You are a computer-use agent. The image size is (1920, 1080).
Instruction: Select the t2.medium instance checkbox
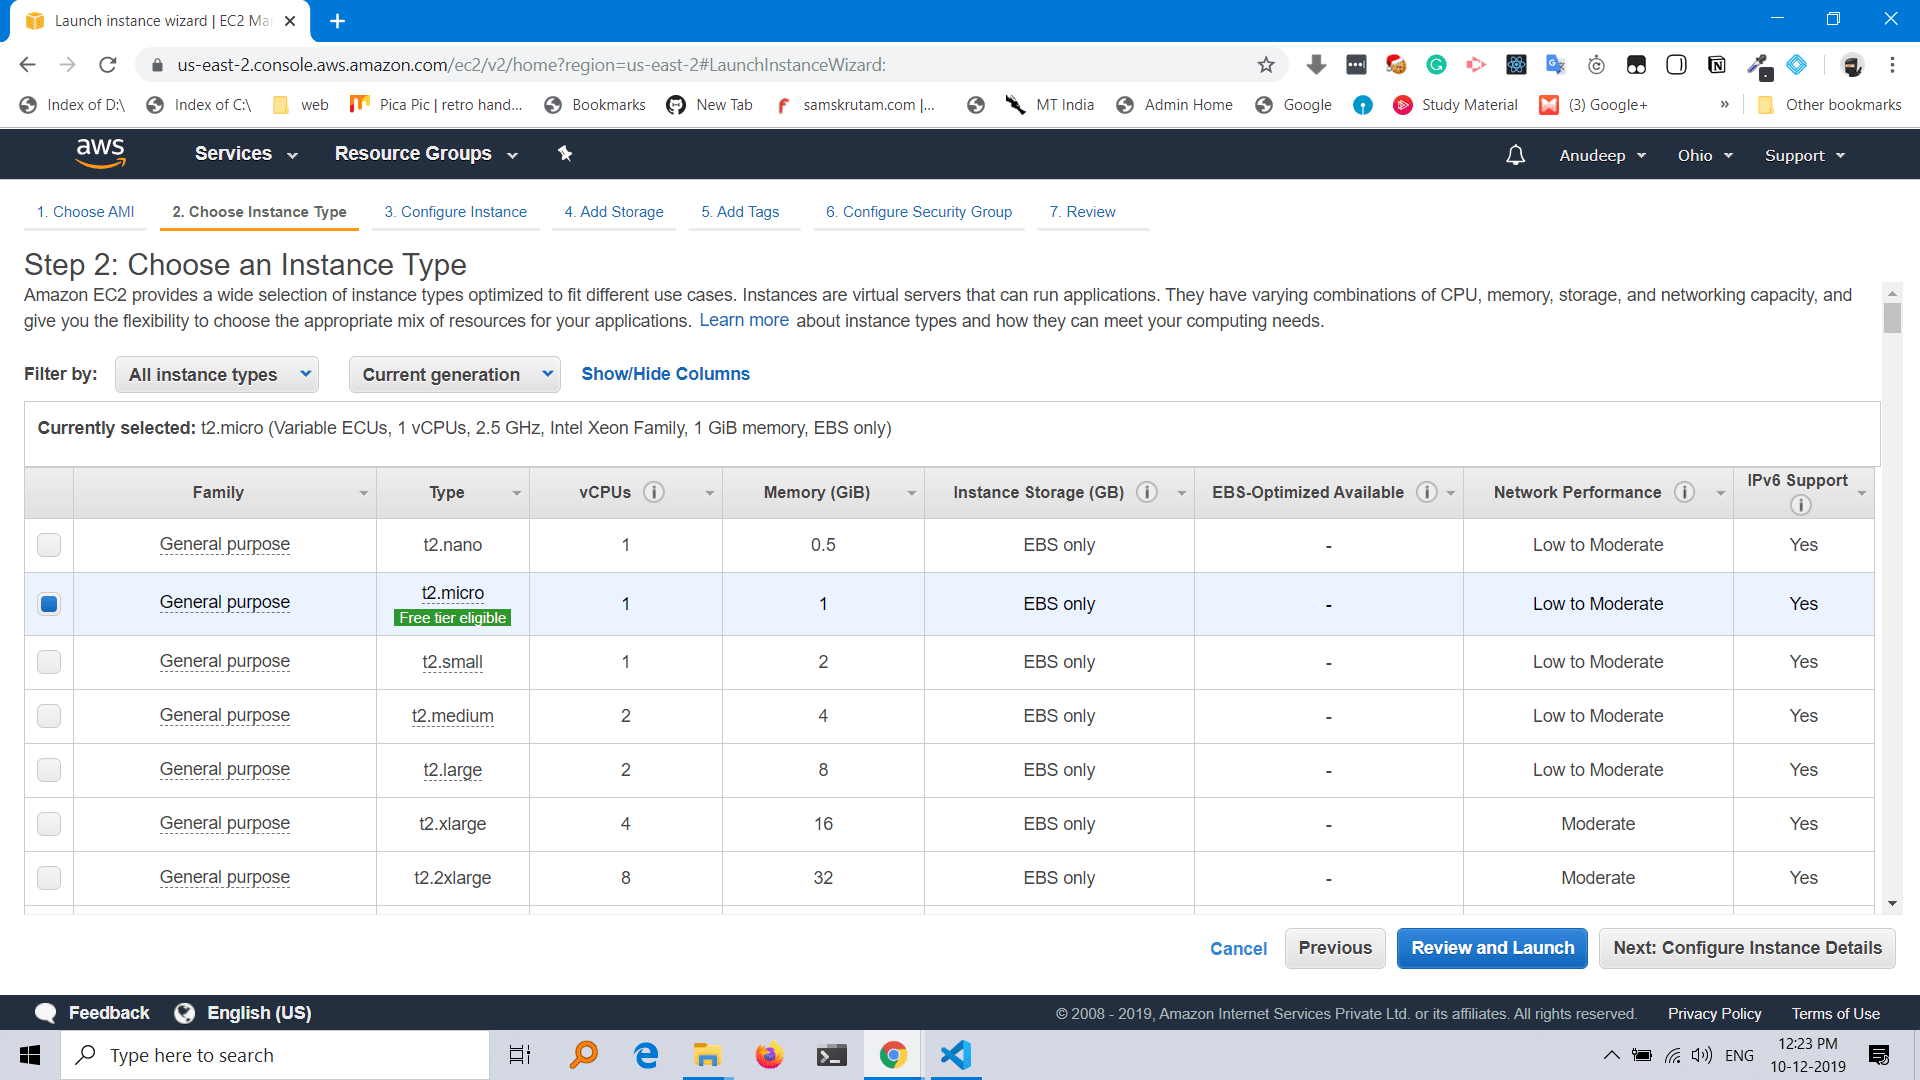49,716
